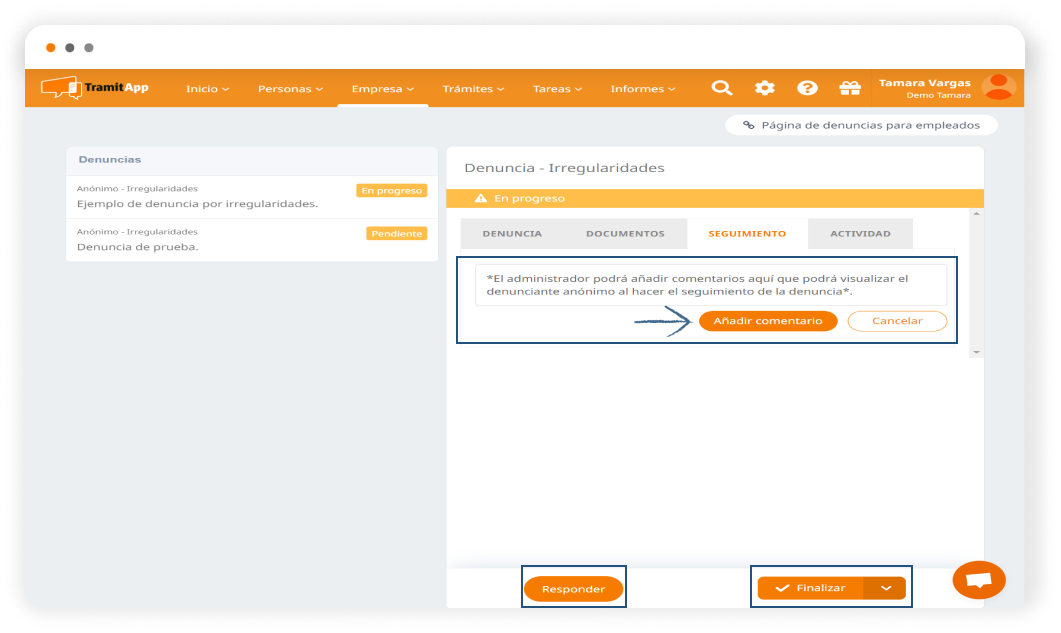Image resolution: width=1061 pixels, height=633 pixels.
Task: Expand the Finalizar dropdown arrow
Action: coord(885,588)
